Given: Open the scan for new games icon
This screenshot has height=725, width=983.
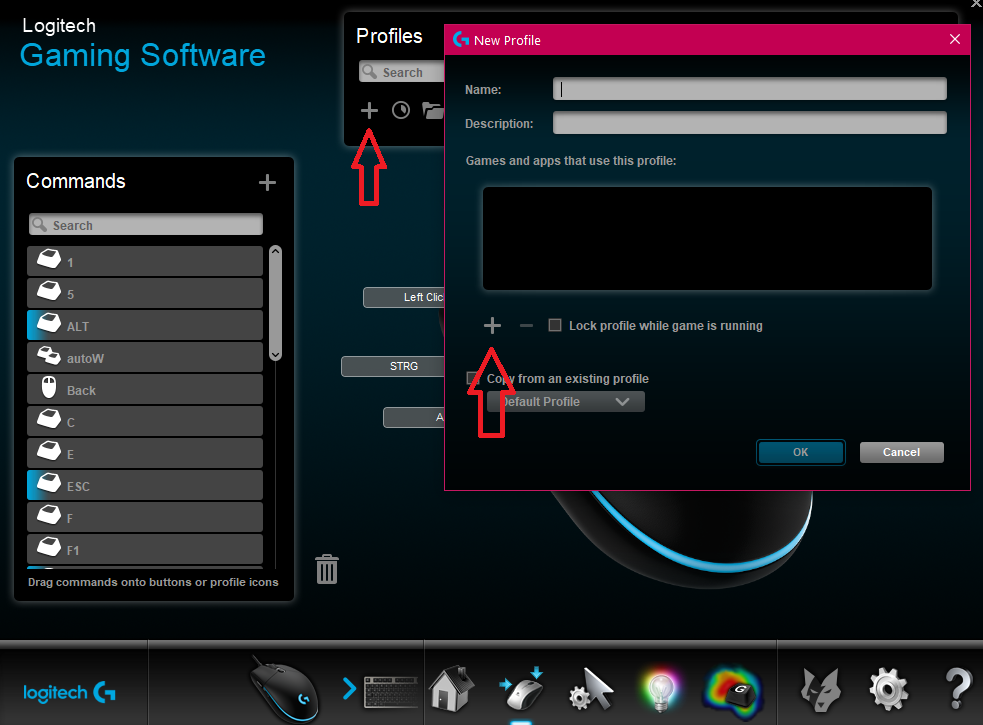Looking at the screenshot, I should click(401, 110).
